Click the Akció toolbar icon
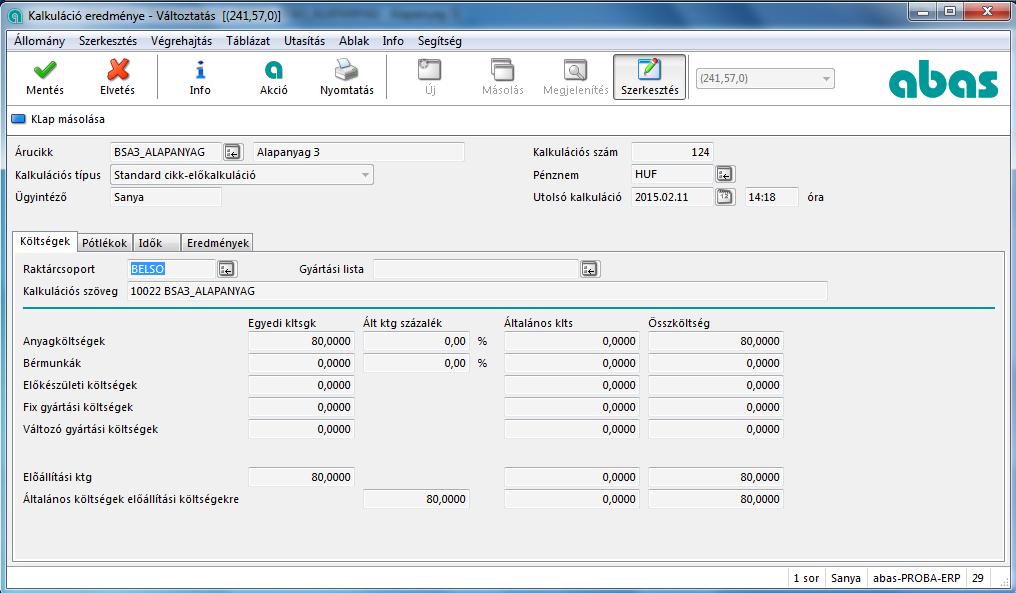Viewport: 1016px width, 593px height. (273, 69)
